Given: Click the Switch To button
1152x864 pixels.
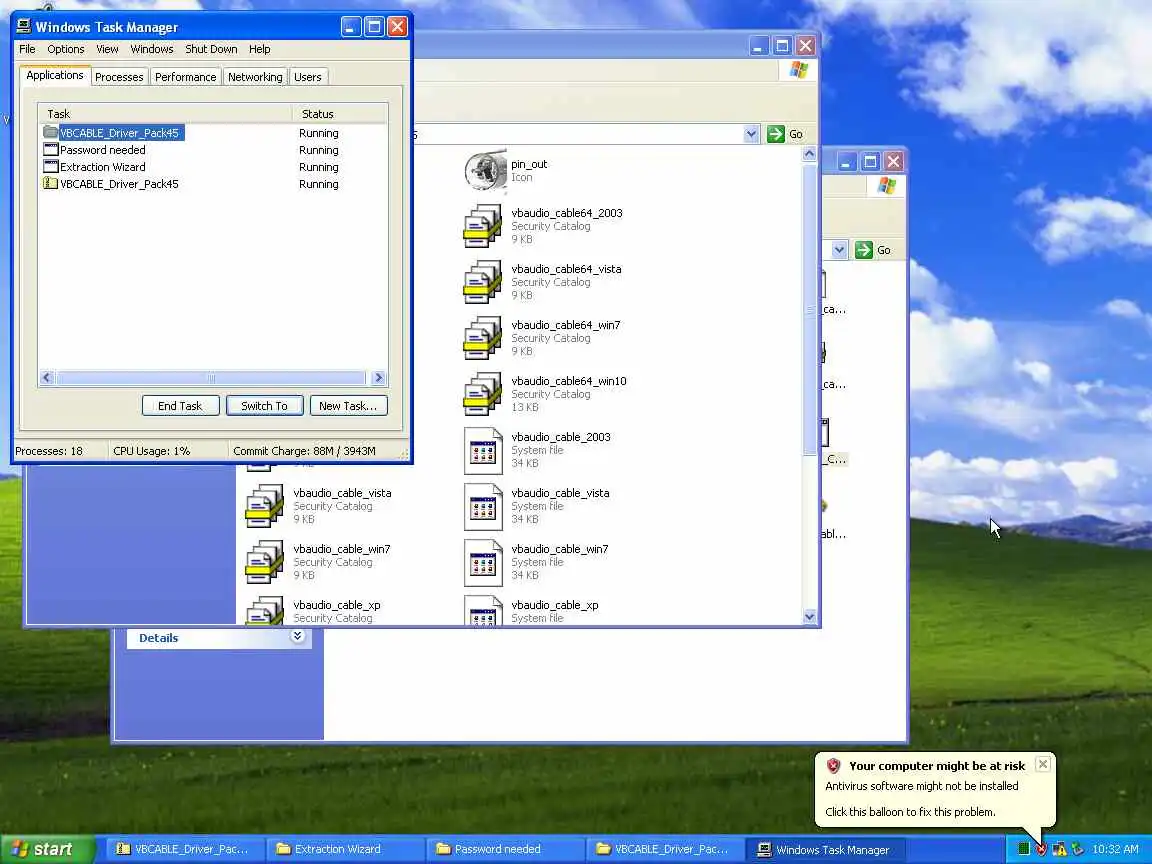Looking at the screenshot, I should (264, 406).
